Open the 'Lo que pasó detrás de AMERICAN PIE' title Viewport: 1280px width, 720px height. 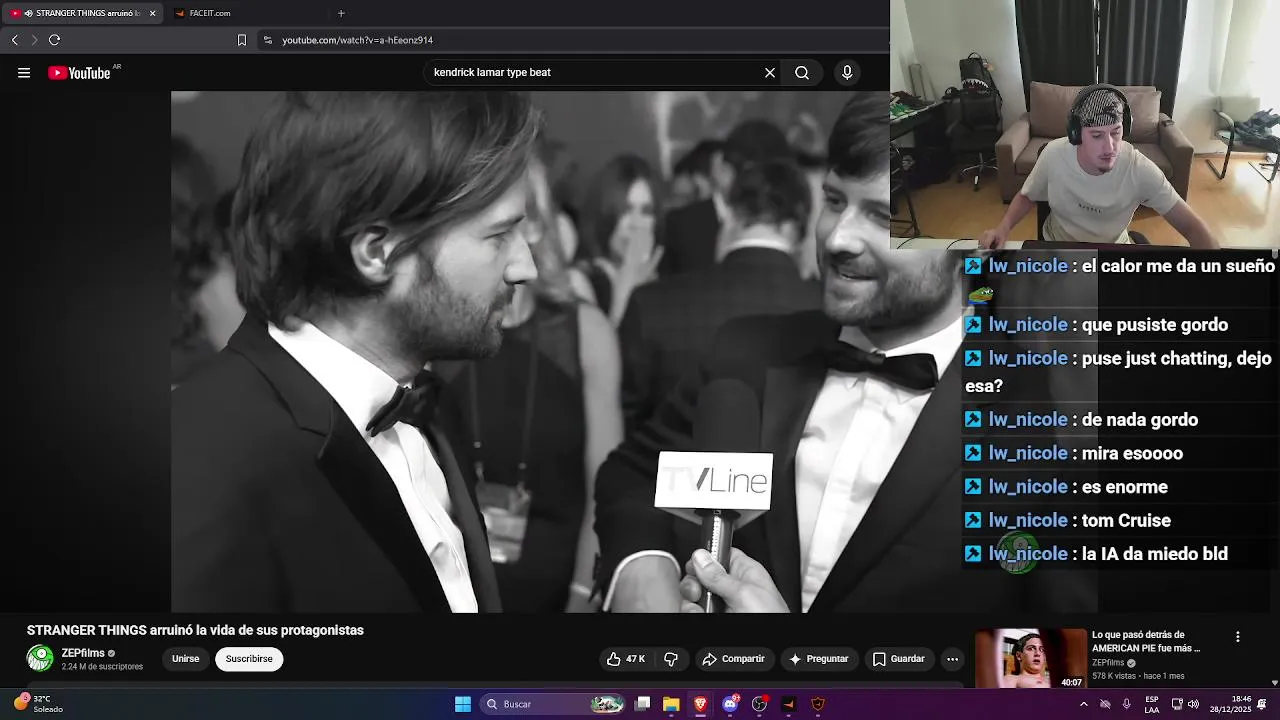(x=1146, y=641)
